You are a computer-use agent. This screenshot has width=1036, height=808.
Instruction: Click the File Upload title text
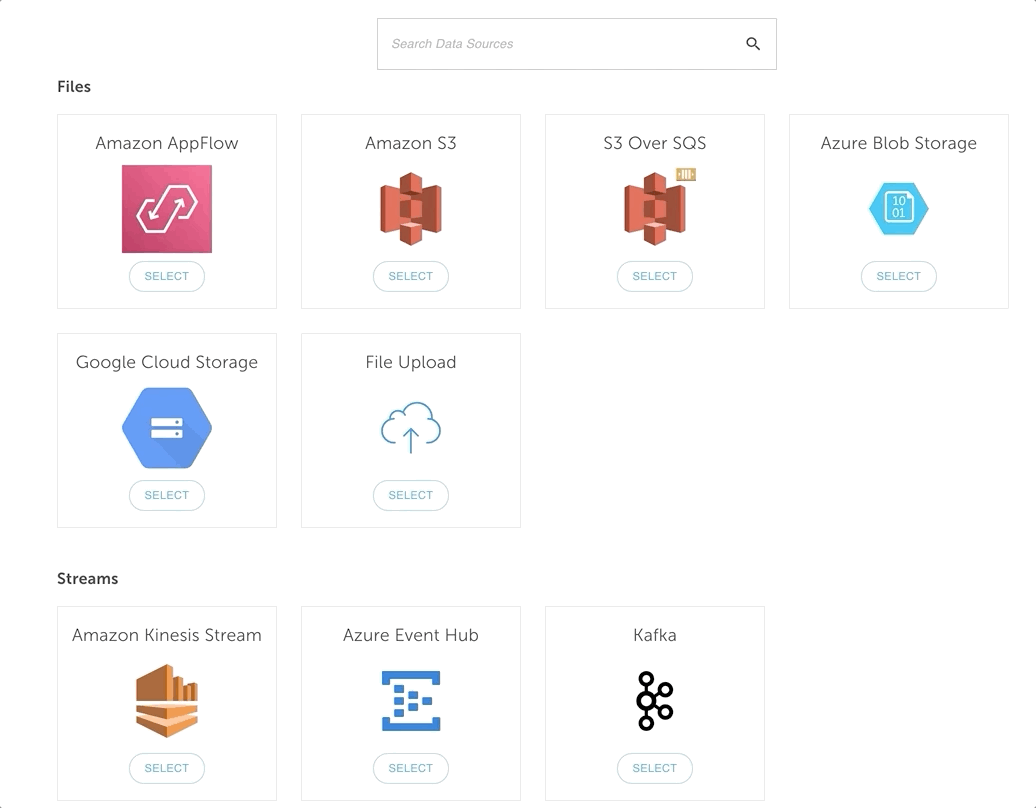[x=410, y=362]
